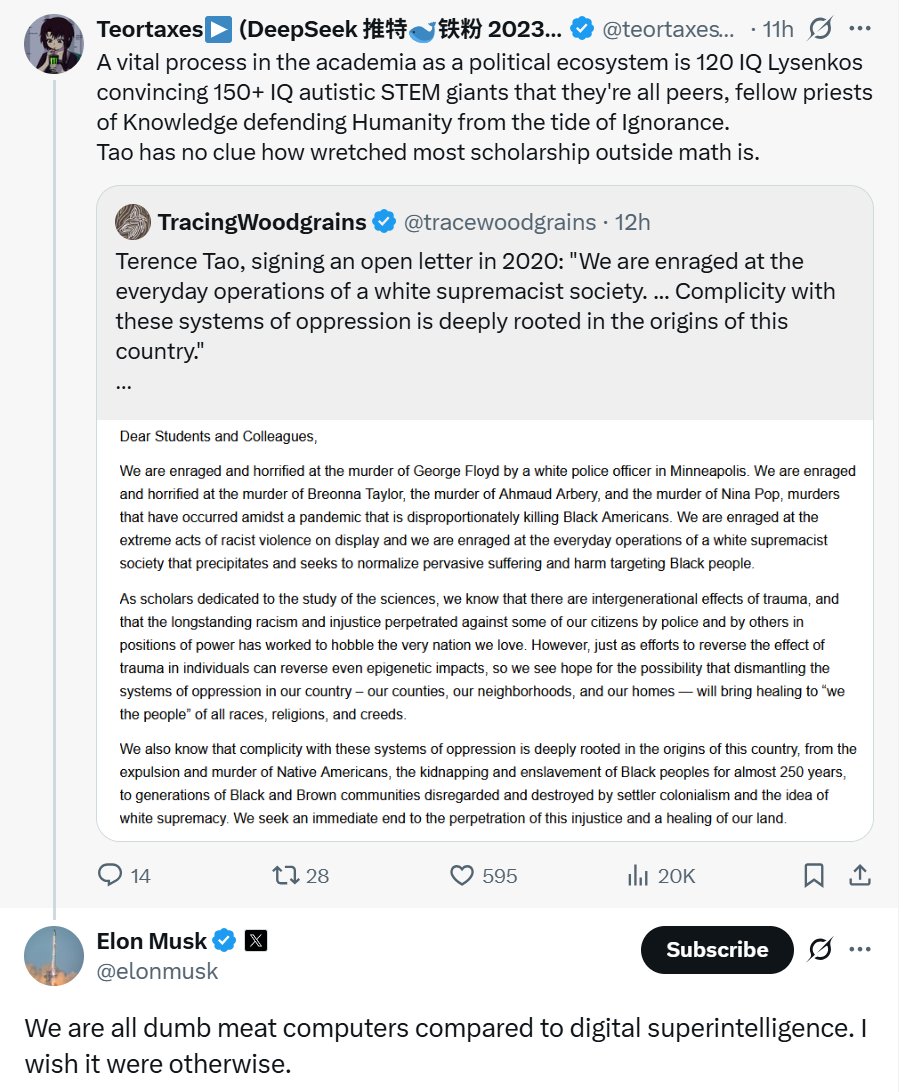Open Grok icon on Teortaxes post
This screenshot has height=1092, width=903.
coord(820,29)
